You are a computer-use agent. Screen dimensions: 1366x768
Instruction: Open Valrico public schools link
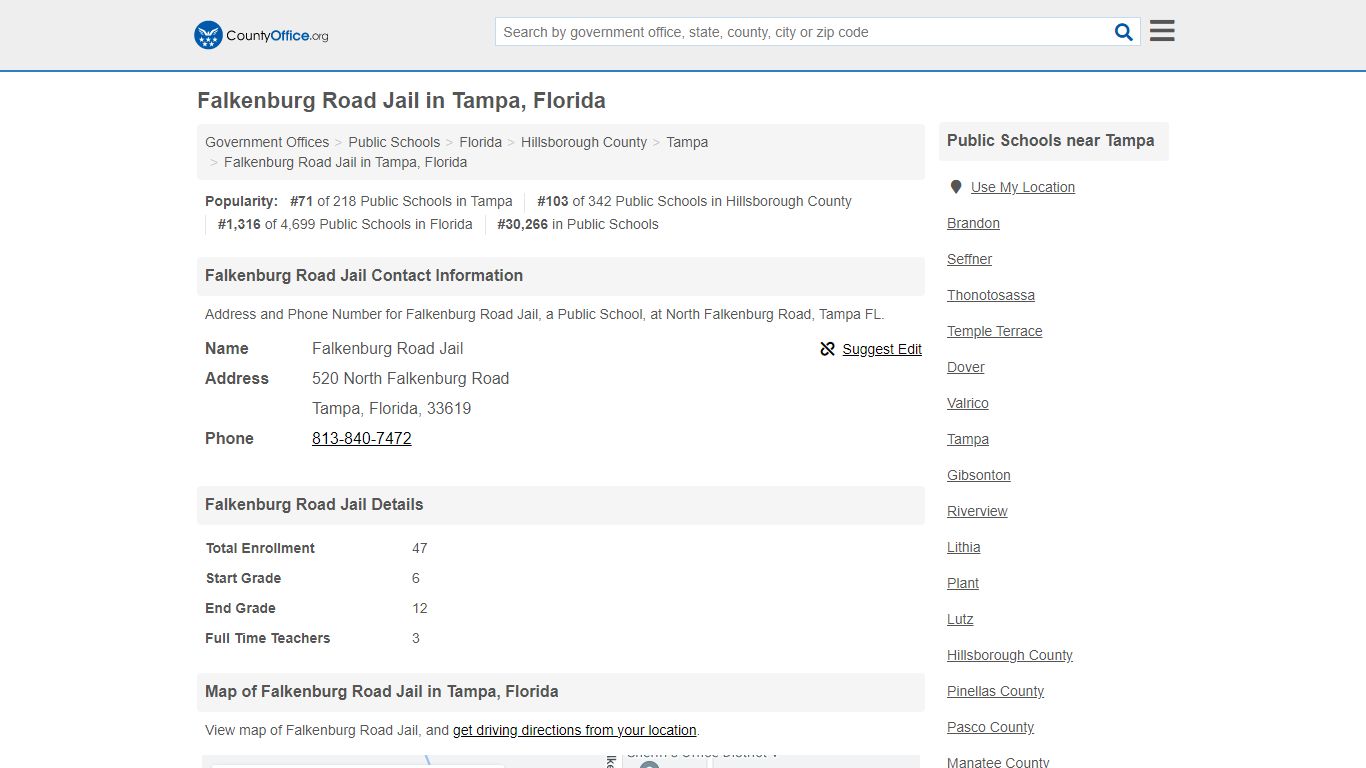[x=968, y=403]
